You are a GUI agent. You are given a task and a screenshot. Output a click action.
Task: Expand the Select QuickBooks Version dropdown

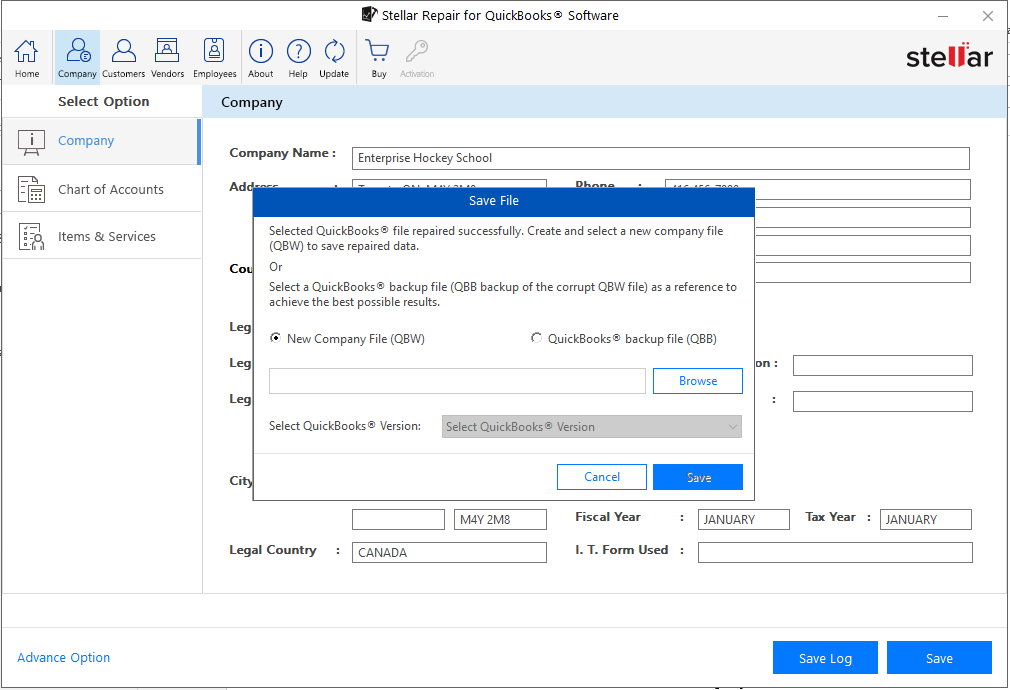[x=591, y=426]
